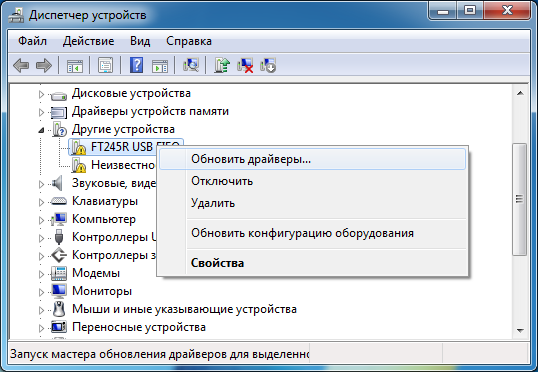Expand the Клавиатуры node
Screen dimensions: 538x372
[x=41, y=202]
